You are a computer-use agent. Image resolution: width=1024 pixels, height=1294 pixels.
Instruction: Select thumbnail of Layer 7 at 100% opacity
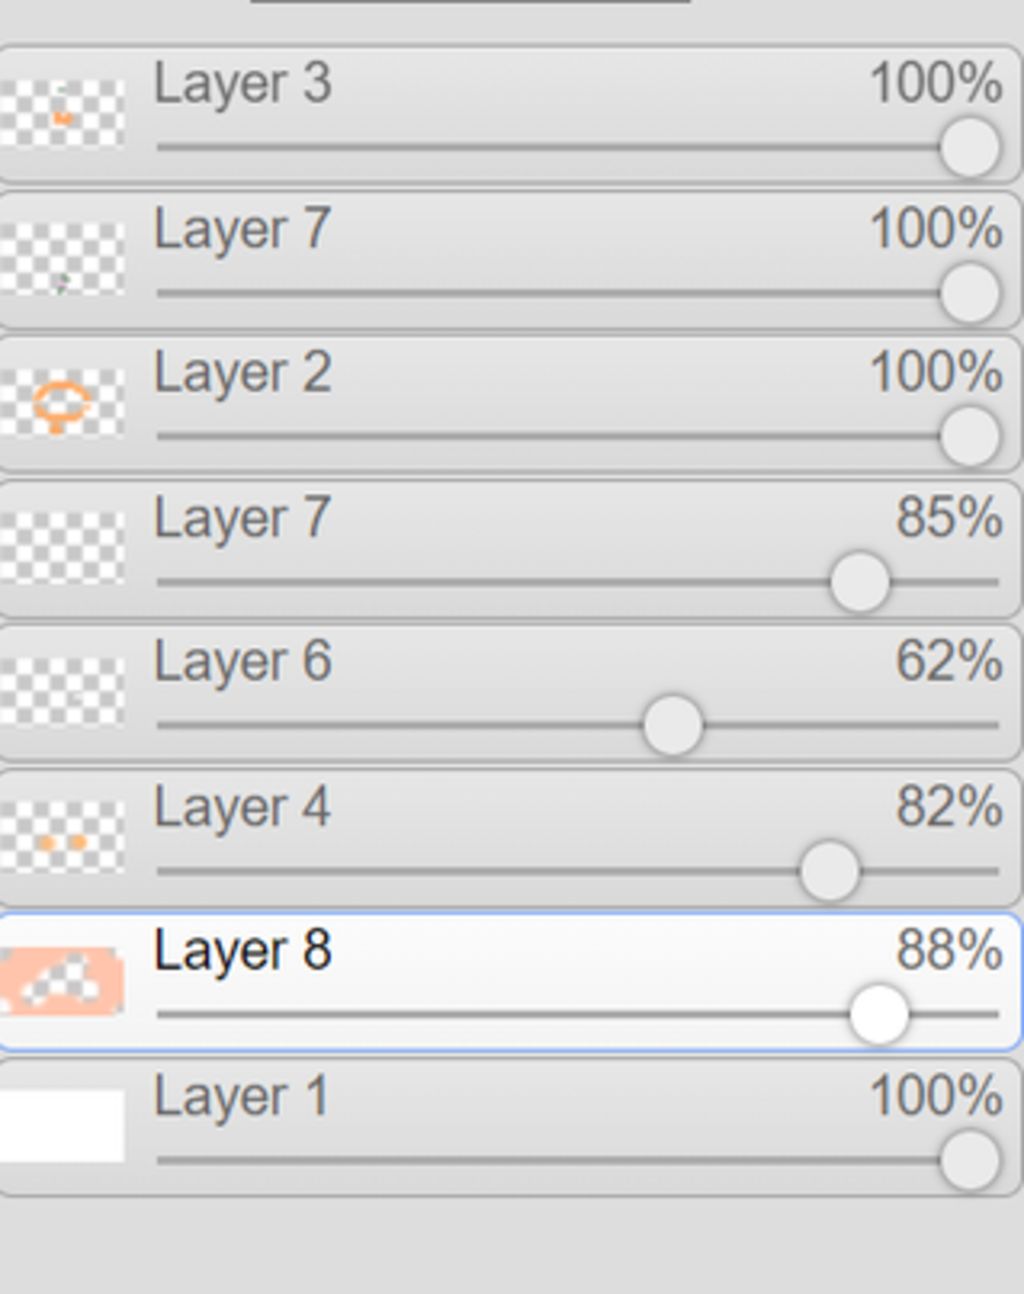62,258
